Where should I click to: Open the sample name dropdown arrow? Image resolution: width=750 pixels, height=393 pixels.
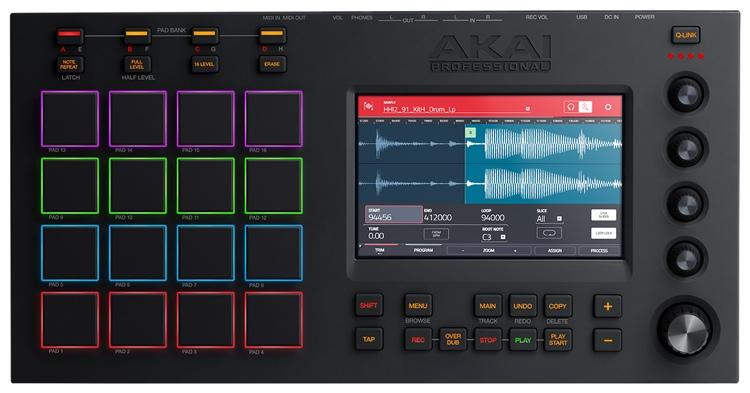[528, 109]
